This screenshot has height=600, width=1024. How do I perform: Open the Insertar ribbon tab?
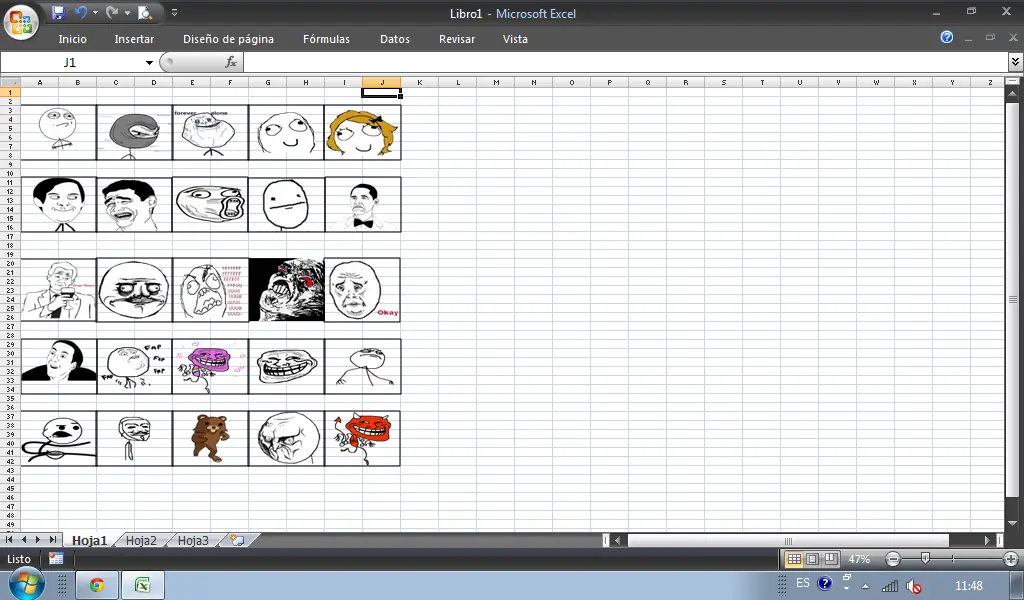134,39
